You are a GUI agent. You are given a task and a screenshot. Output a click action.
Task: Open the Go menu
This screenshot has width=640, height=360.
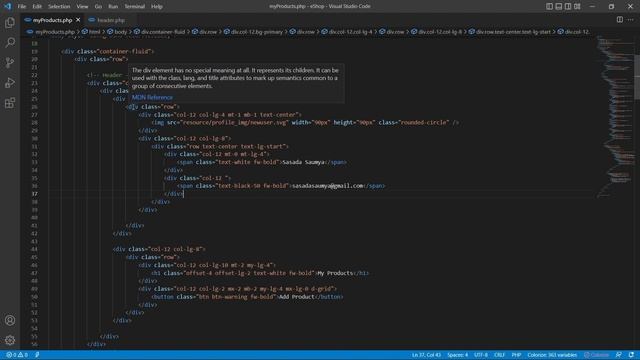[98, 6]
